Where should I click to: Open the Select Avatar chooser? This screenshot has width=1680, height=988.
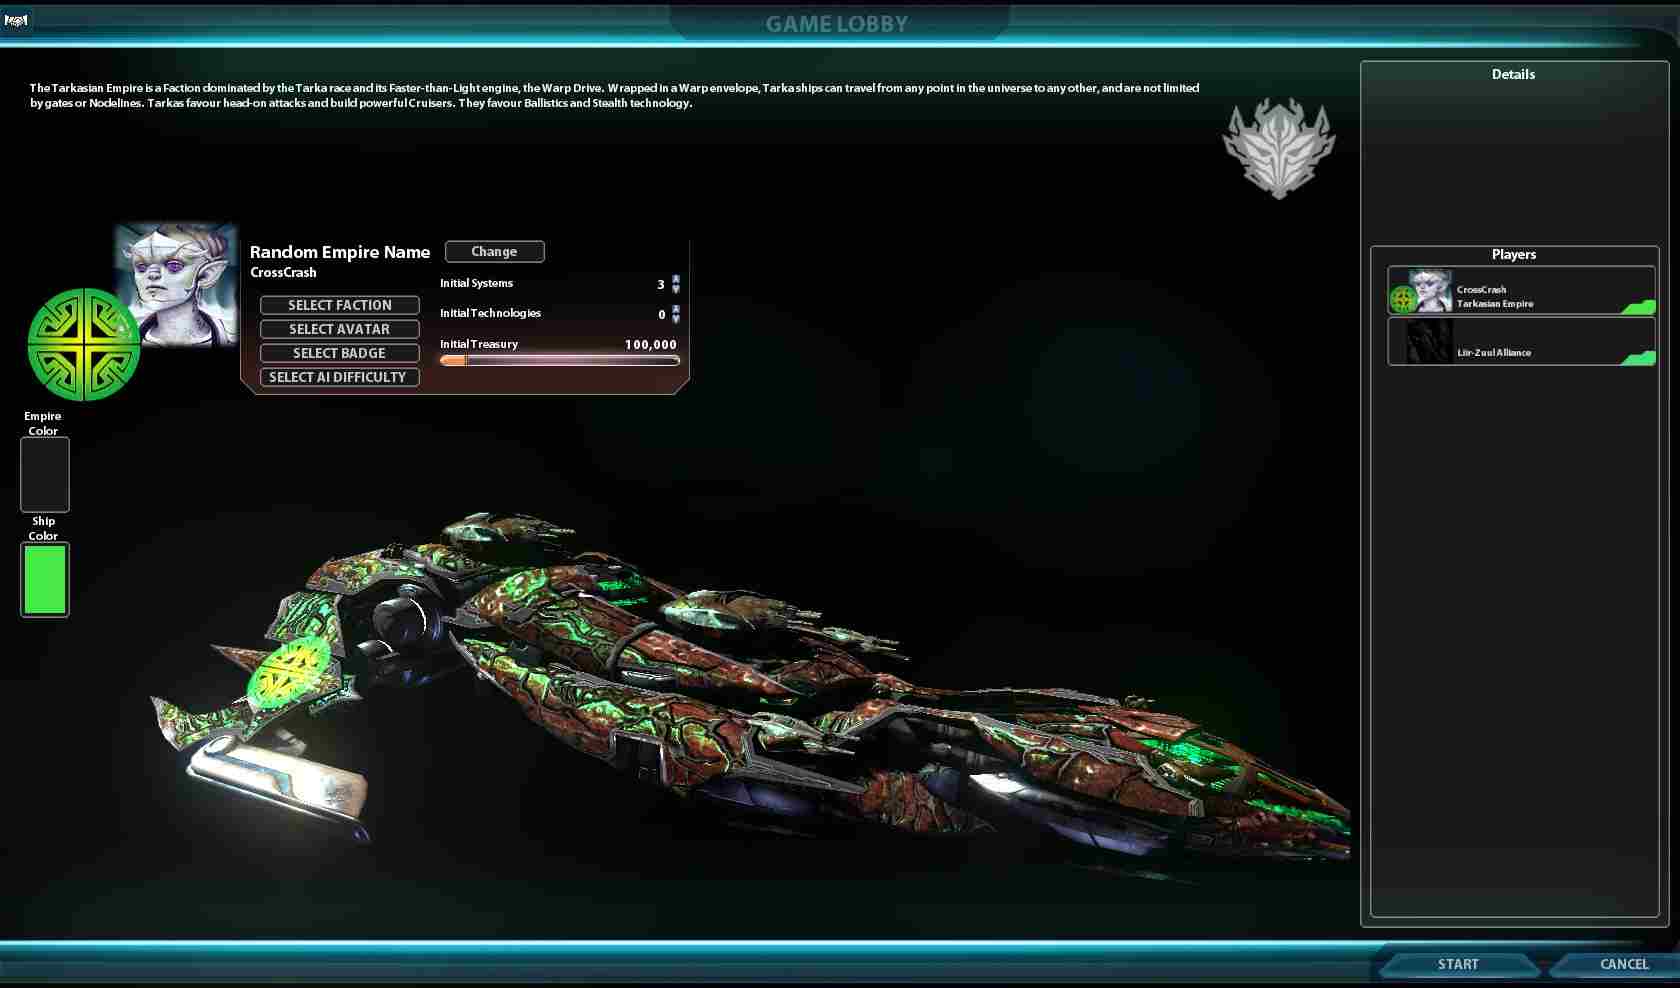pyautogui.click(x=339, y=329)
